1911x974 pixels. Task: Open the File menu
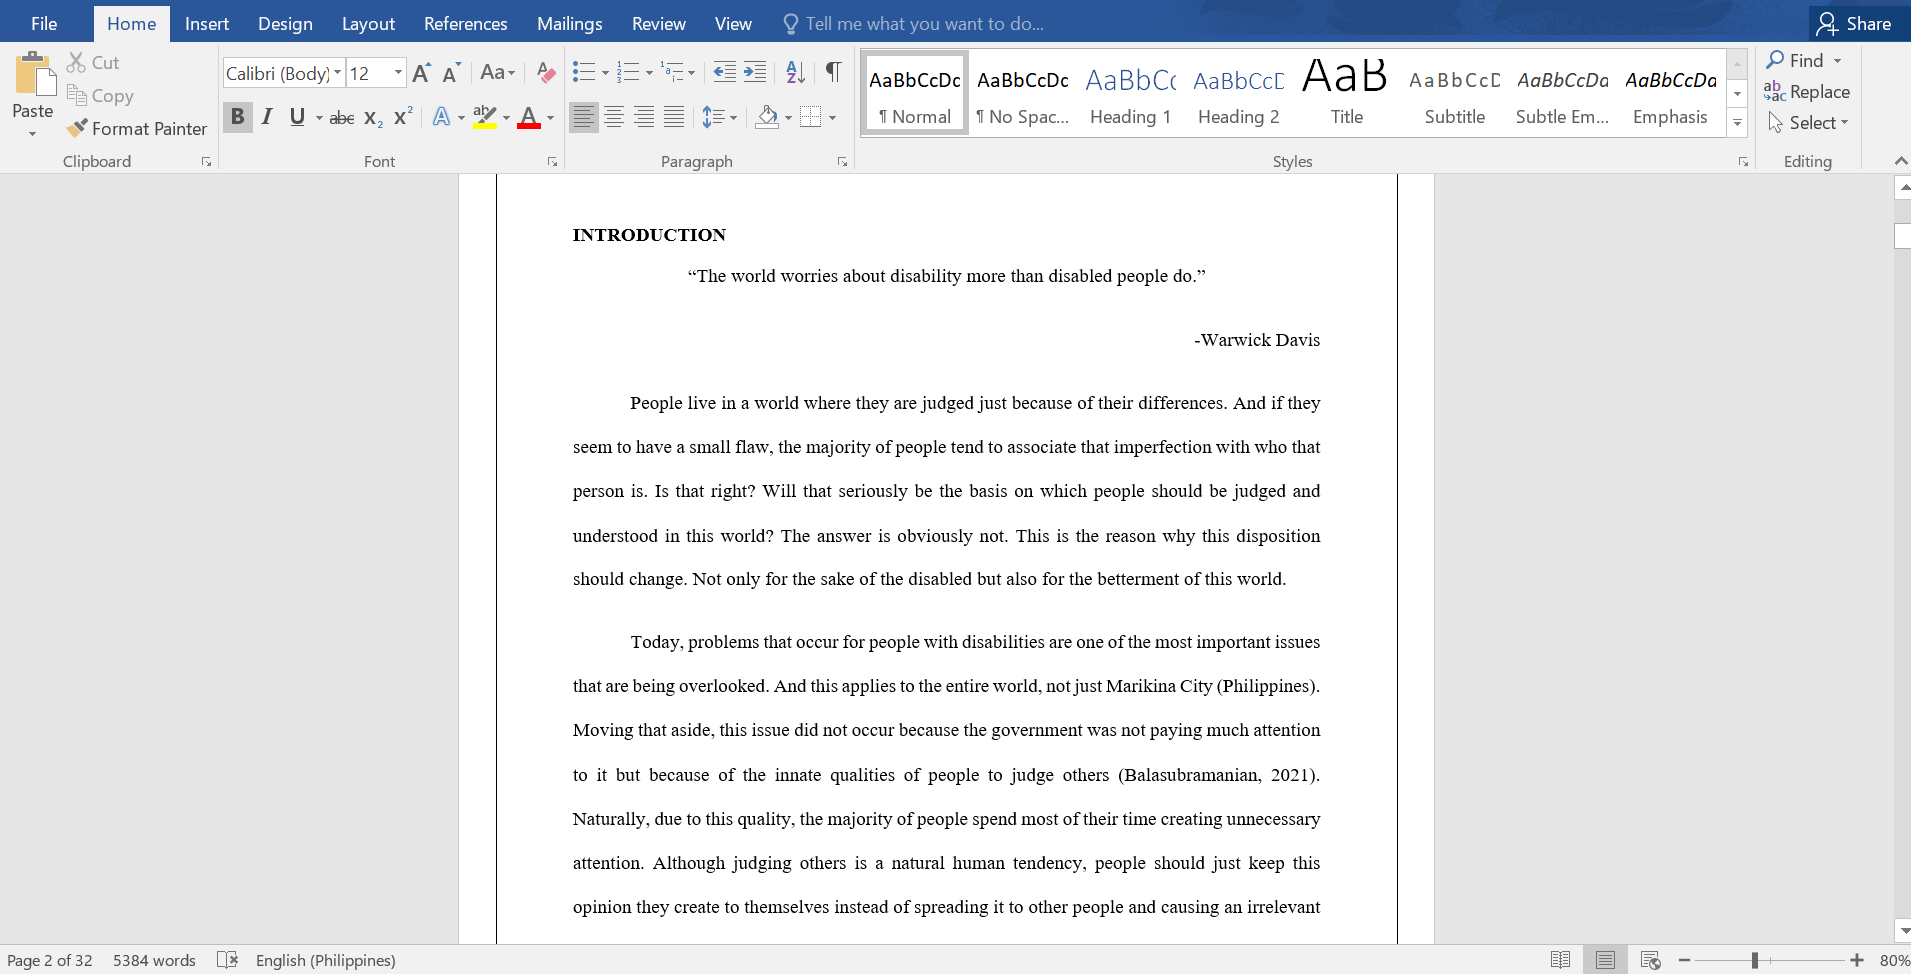click(x=44, y=23)
